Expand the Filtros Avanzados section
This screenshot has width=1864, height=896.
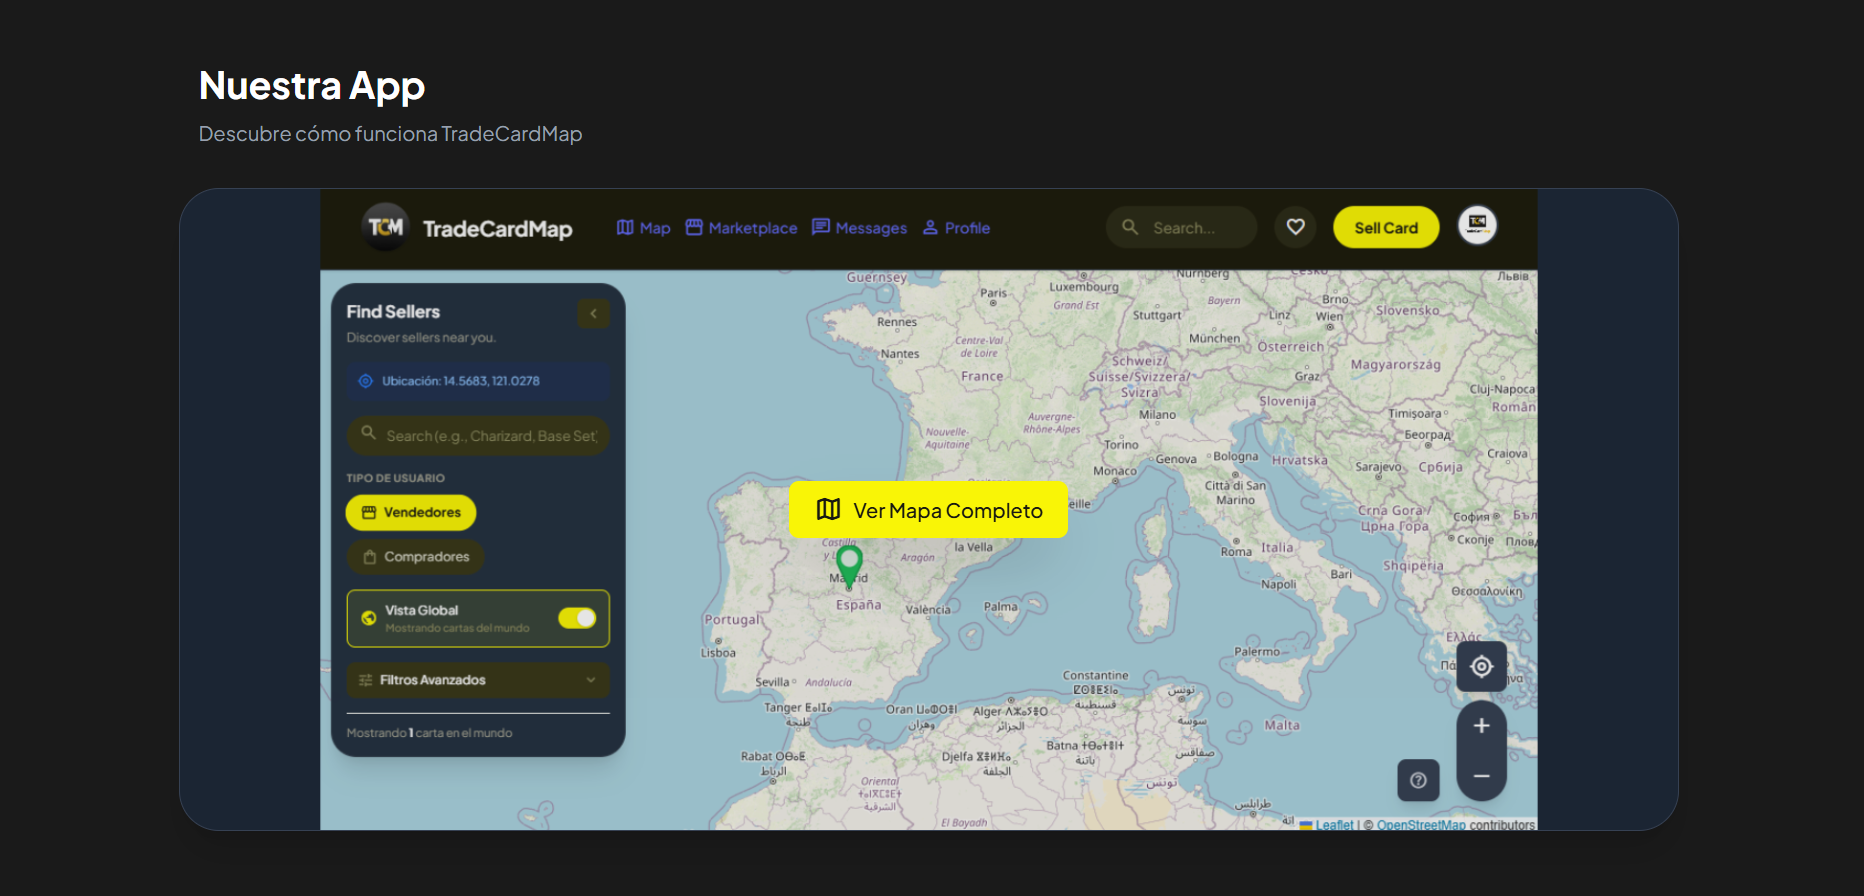tap(478, 680)
